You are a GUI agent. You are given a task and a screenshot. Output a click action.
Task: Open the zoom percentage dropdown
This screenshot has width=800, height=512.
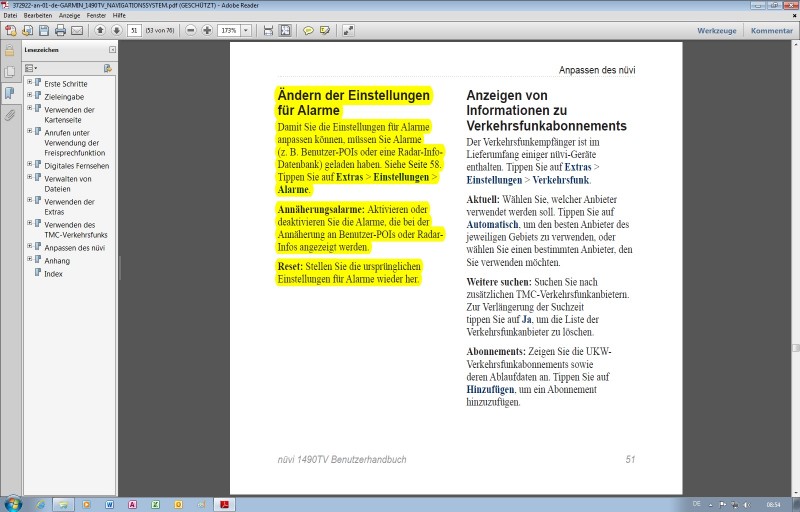(x=244, y=30)
